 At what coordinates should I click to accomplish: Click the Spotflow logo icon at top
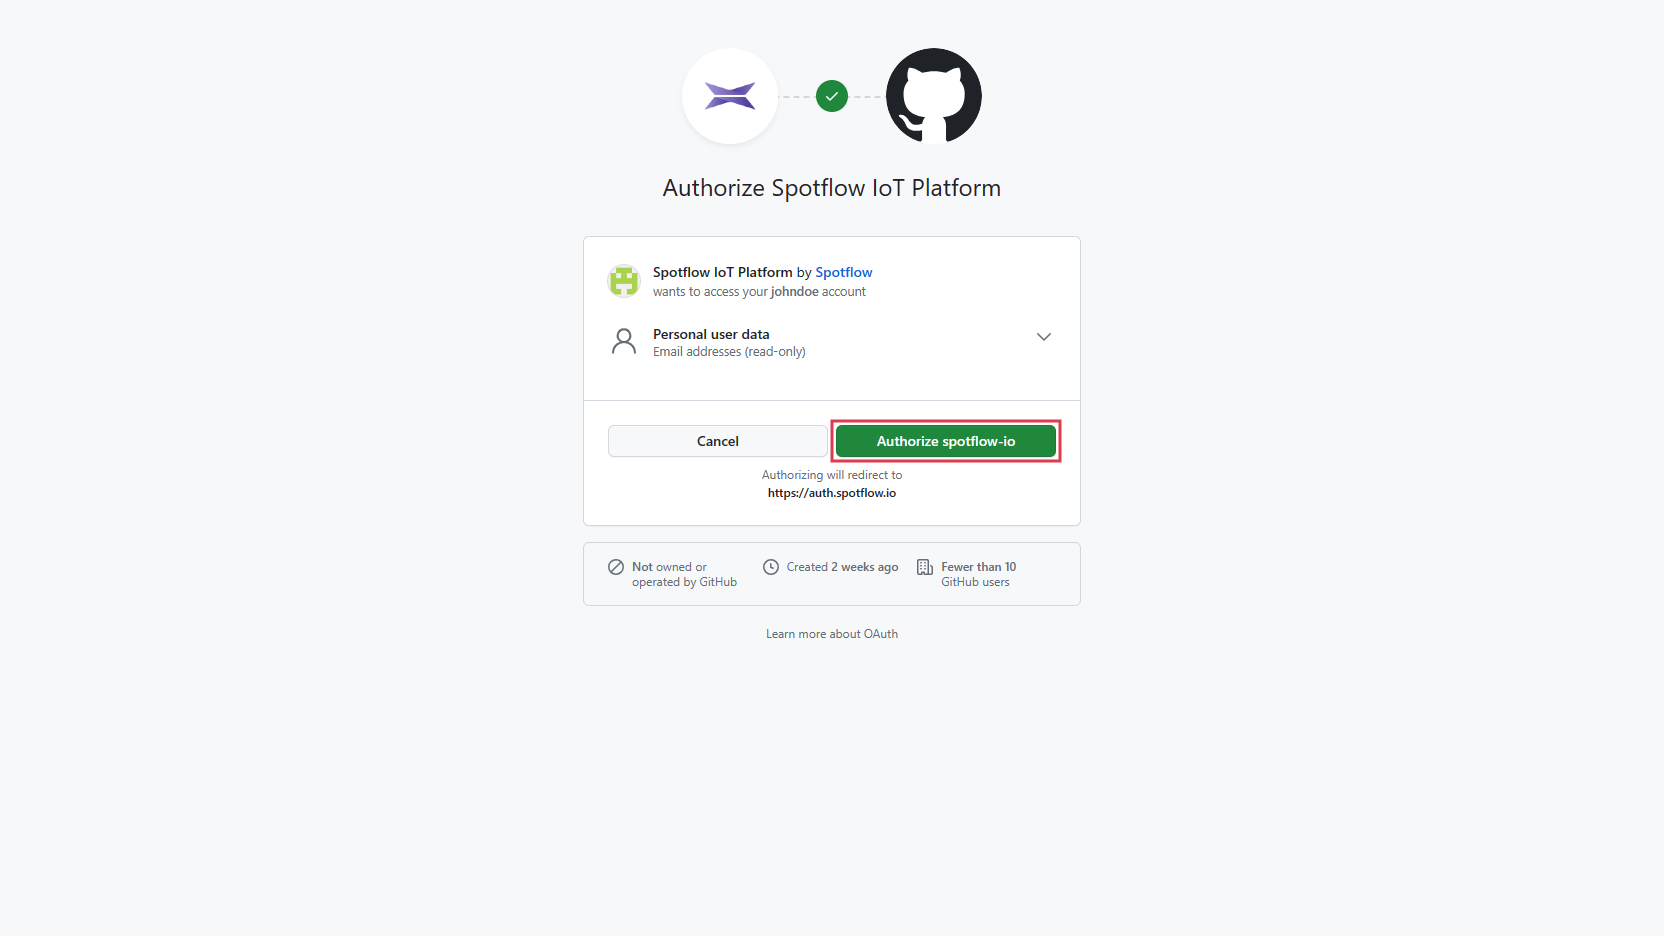(x=730, y=96)
